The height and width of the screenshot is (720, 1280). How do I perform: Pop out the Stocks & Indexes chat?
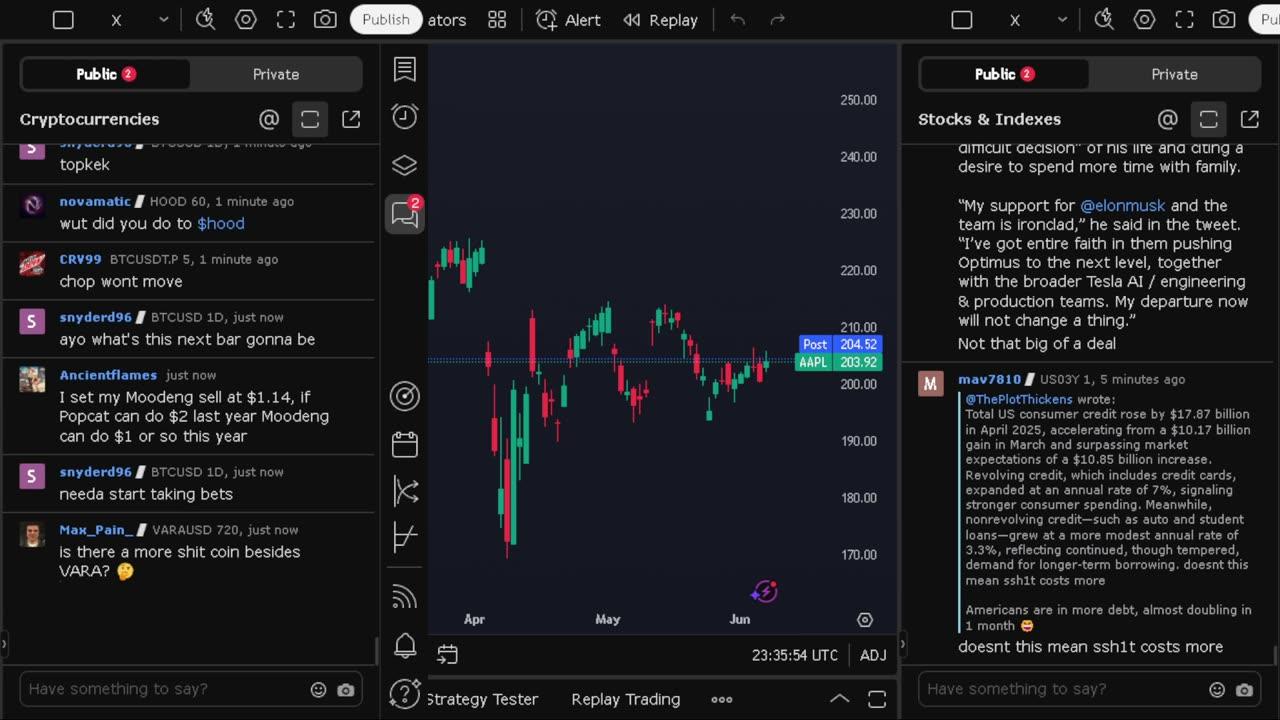tap(1249, 119)
